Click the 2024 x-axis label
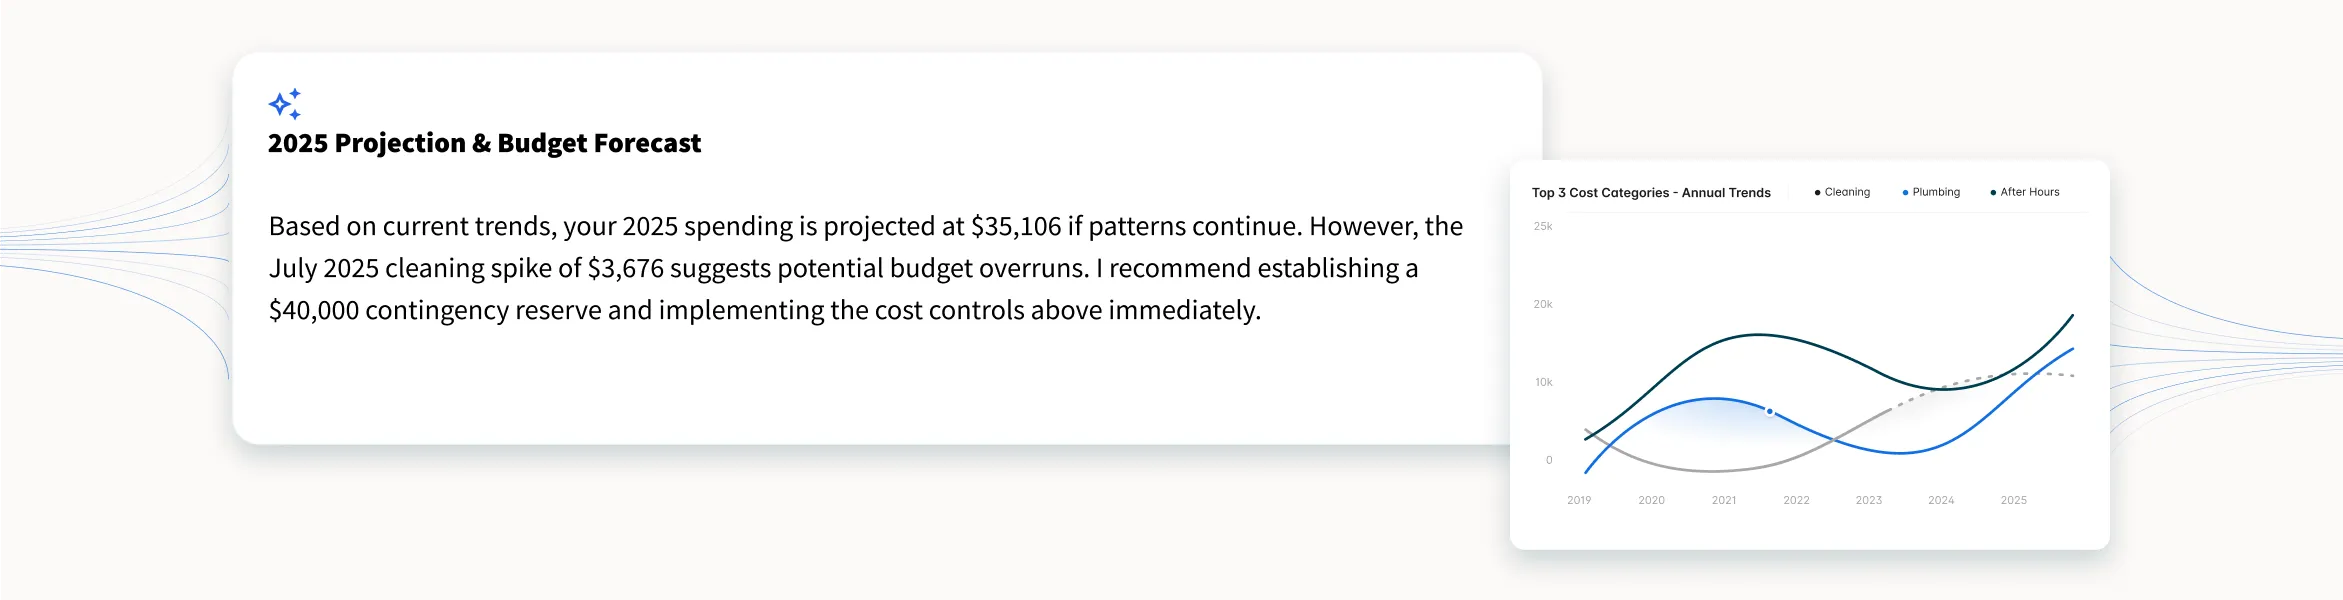Image resolution: width=2343 pixels, height=600 pixels. [x=1941, y=500]
